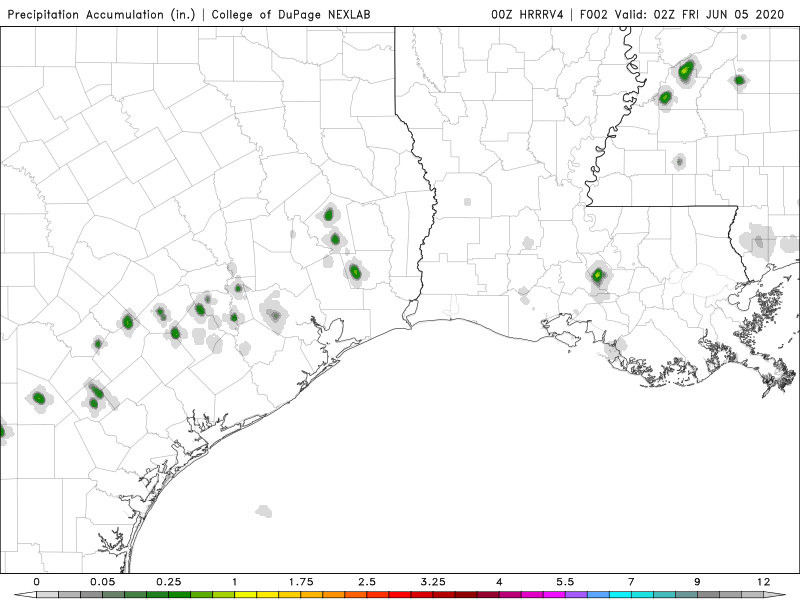Screen dimensions: 800x600
Task: Pick the cyan swatch below legend value 7
Action: click(x=620, y=595)
